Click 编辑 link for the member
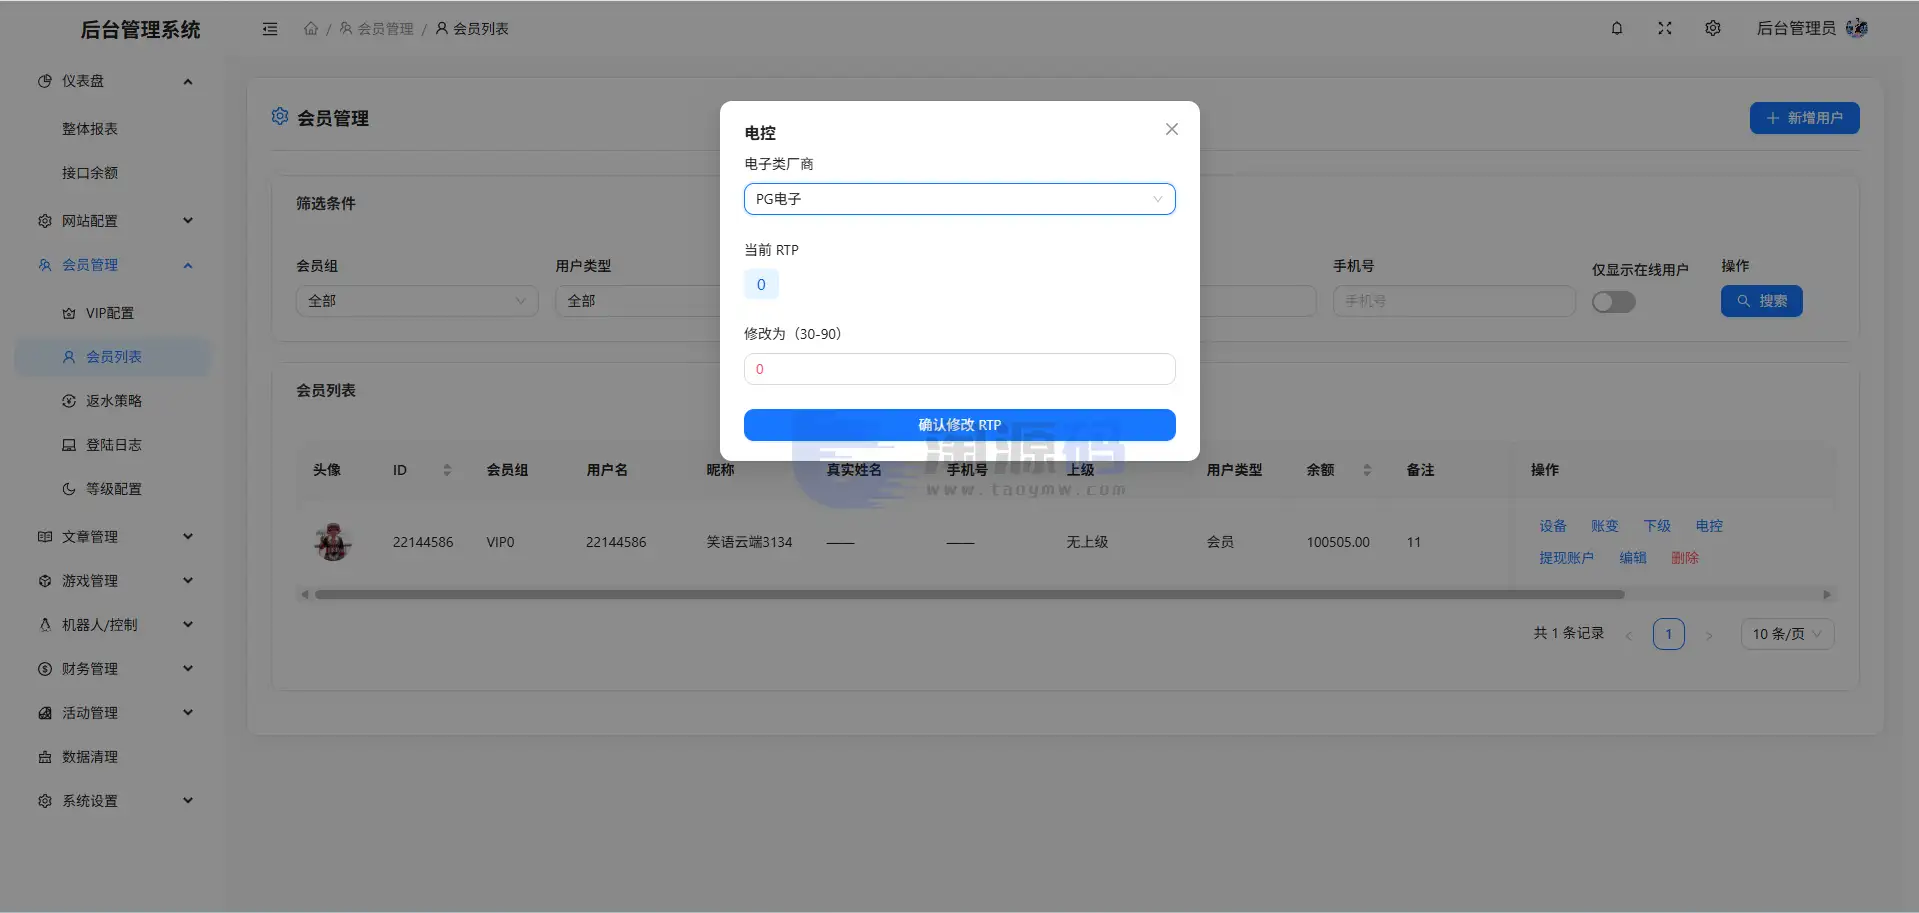 point(1633,558)
